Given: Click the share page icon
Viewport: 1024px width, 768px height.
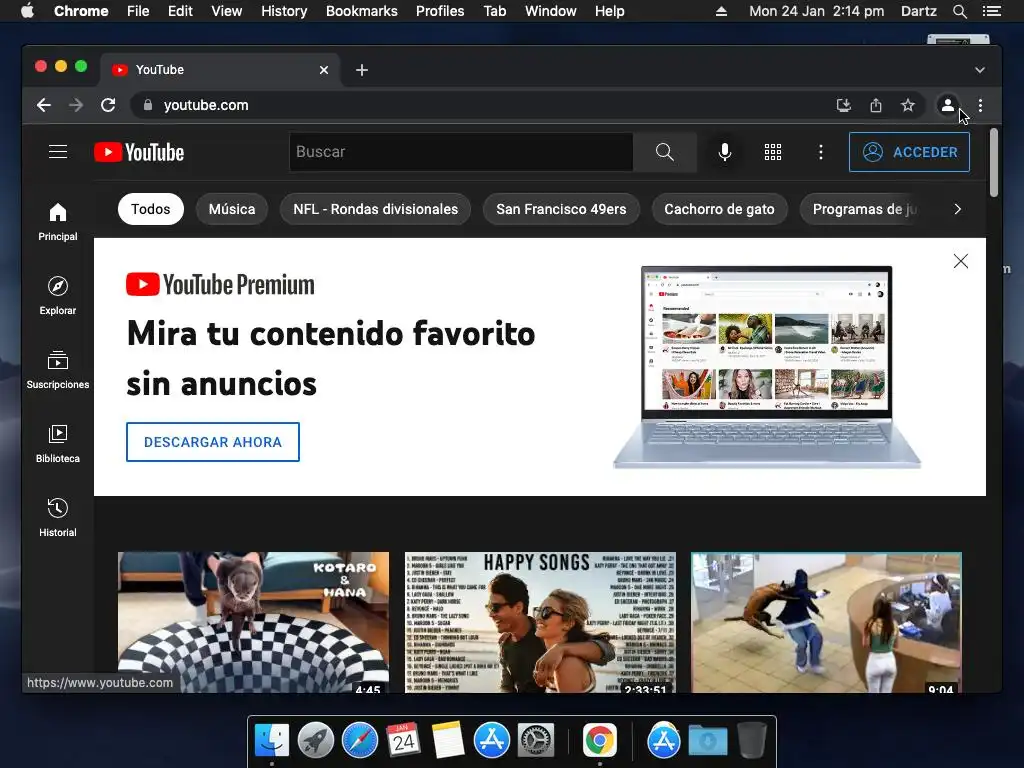Looking at the screenshot, I should [876, 105].
